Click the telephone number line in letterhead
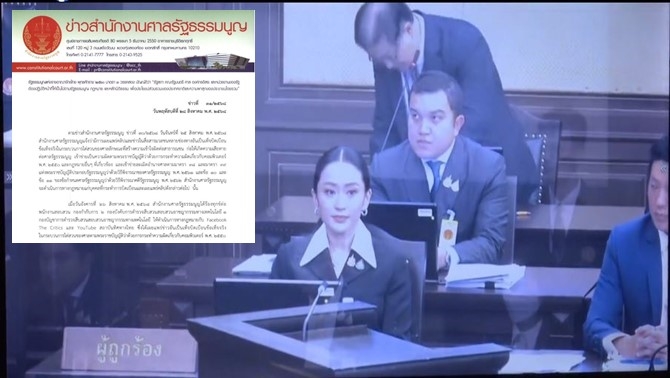Viewport: 670px width, 378px height. [x=104, y=55]
